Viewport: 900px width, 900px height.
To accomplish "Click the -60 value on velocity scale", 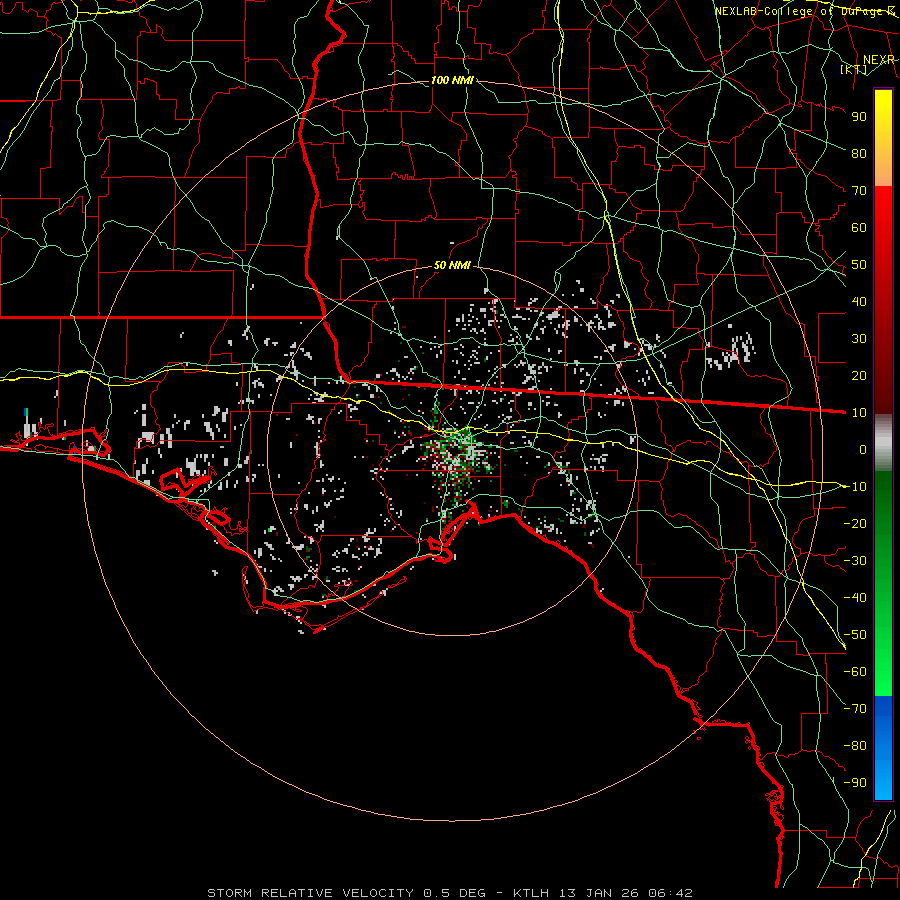I will point(855,672).
